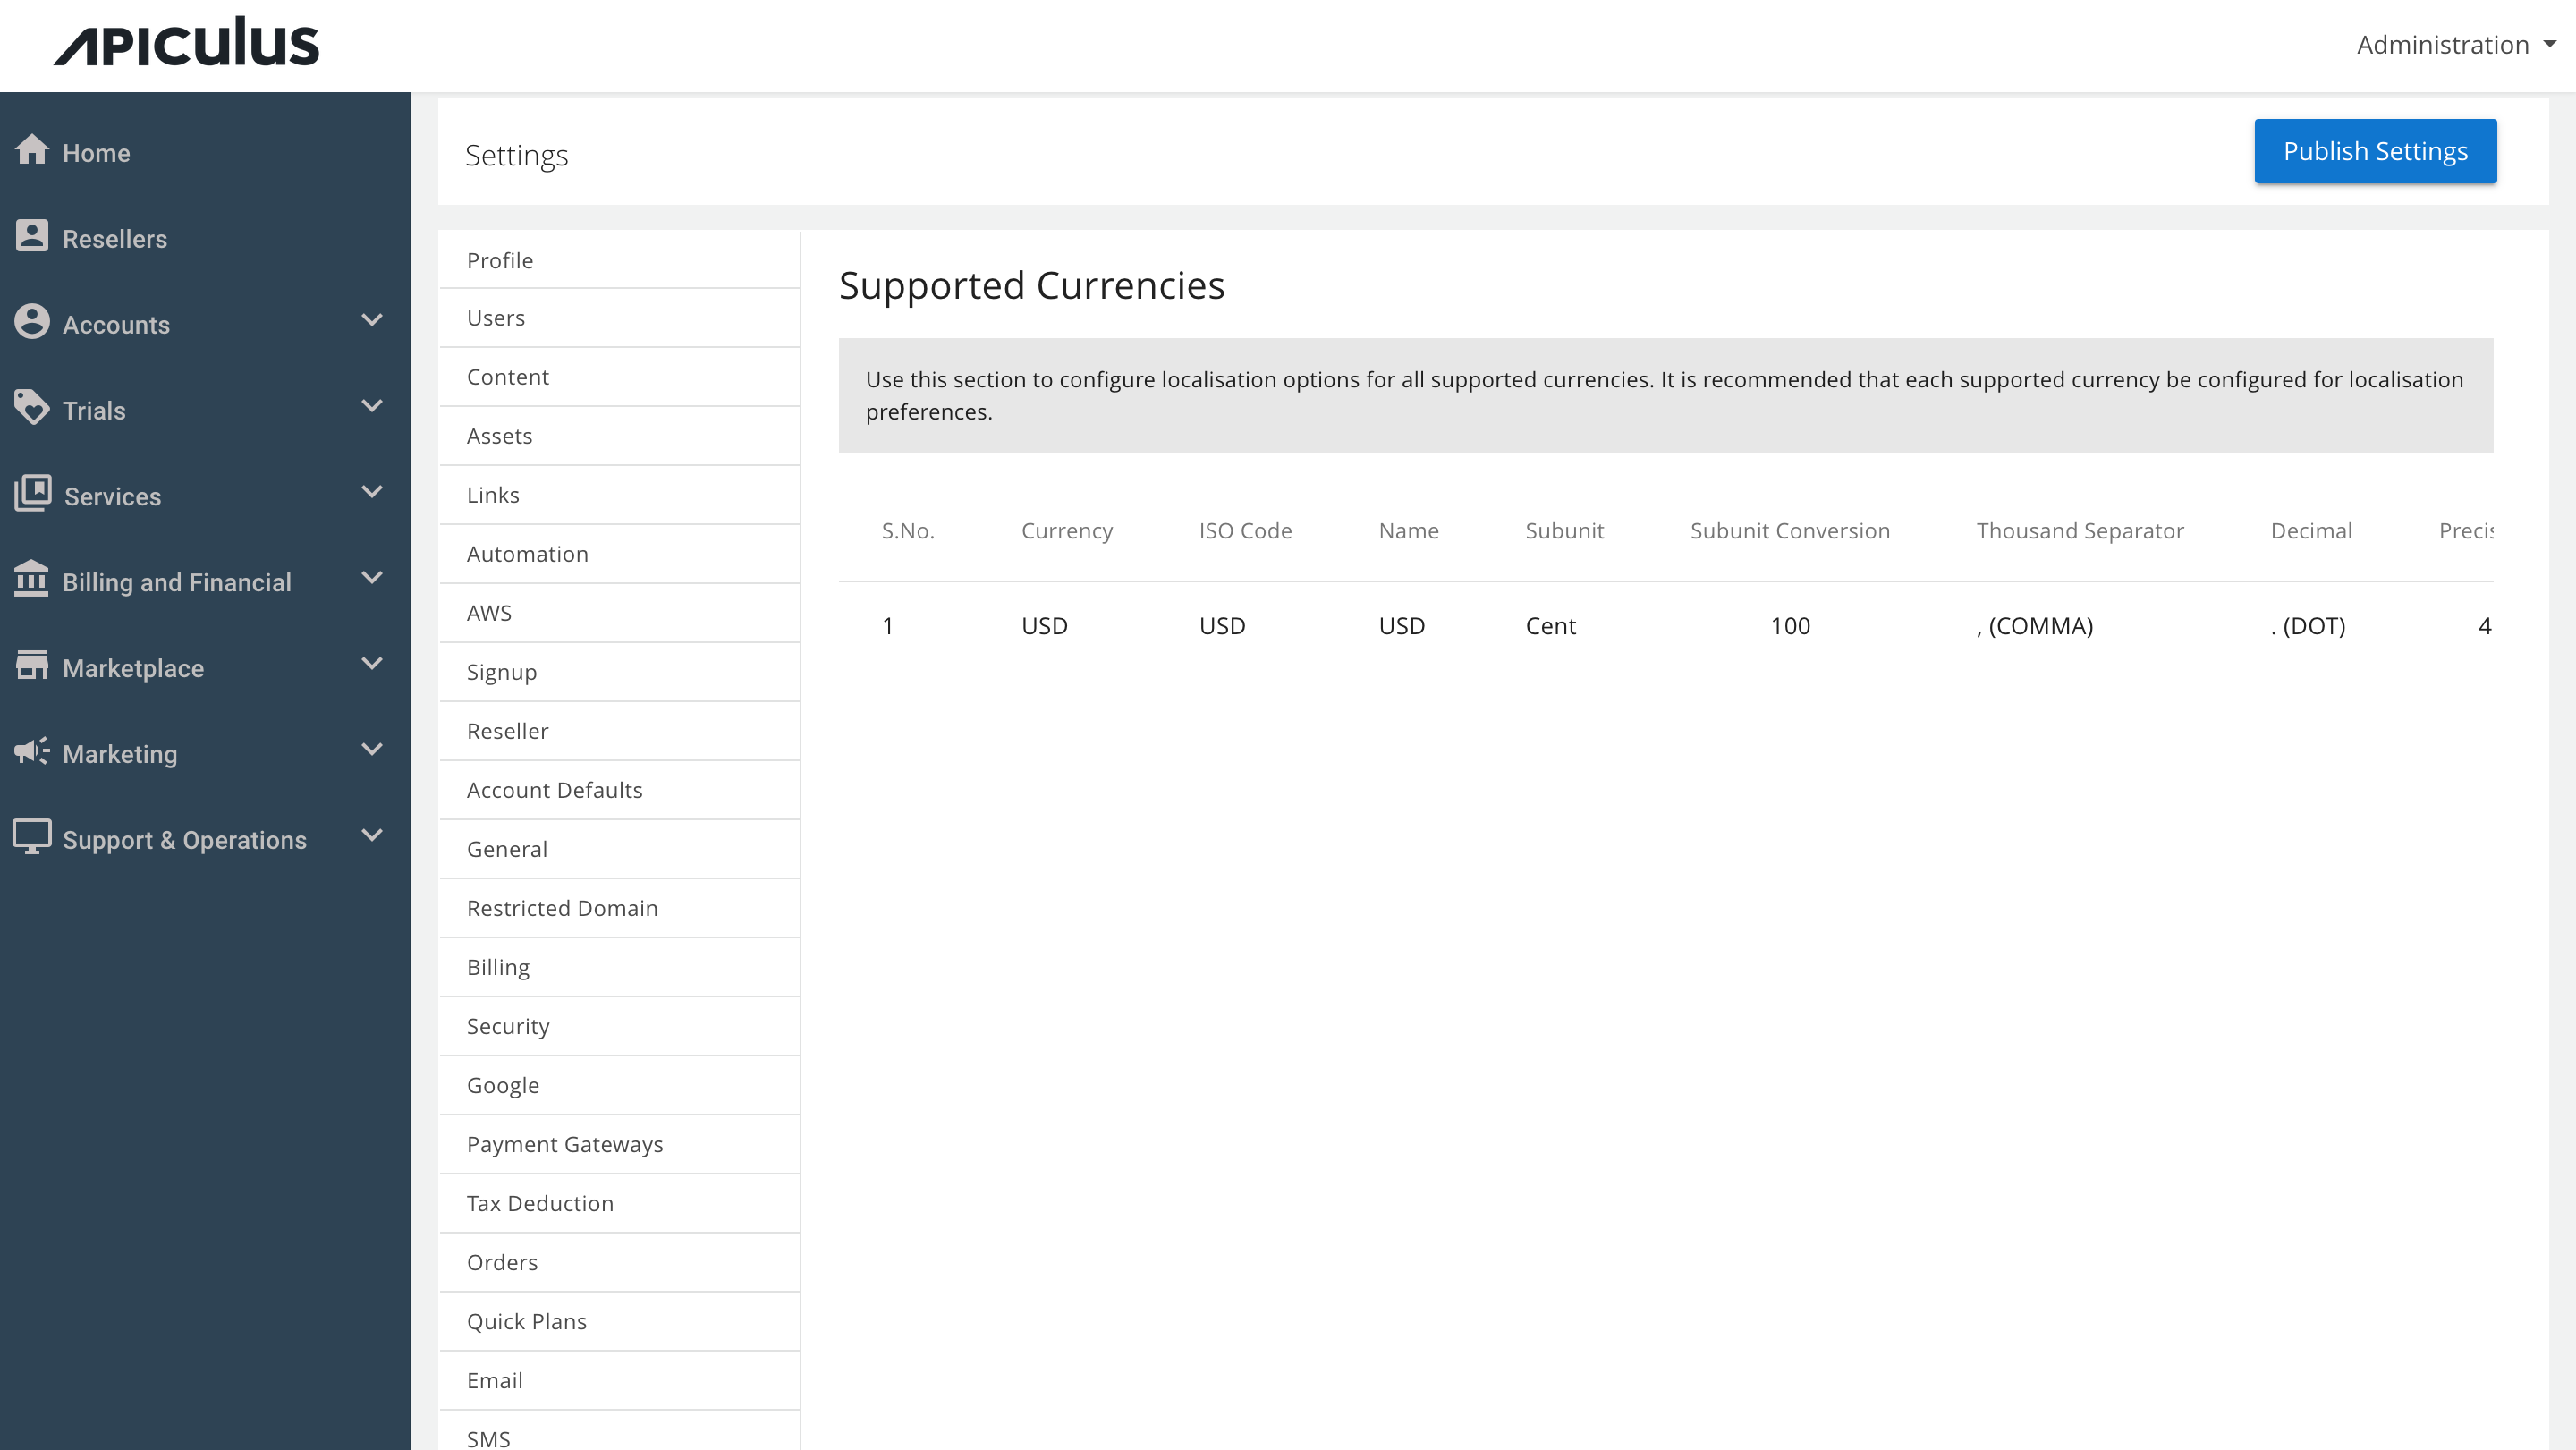2576x1450 pixels.
Task: Open the SMS settings tab
Action: click(x=619, y=1432)
